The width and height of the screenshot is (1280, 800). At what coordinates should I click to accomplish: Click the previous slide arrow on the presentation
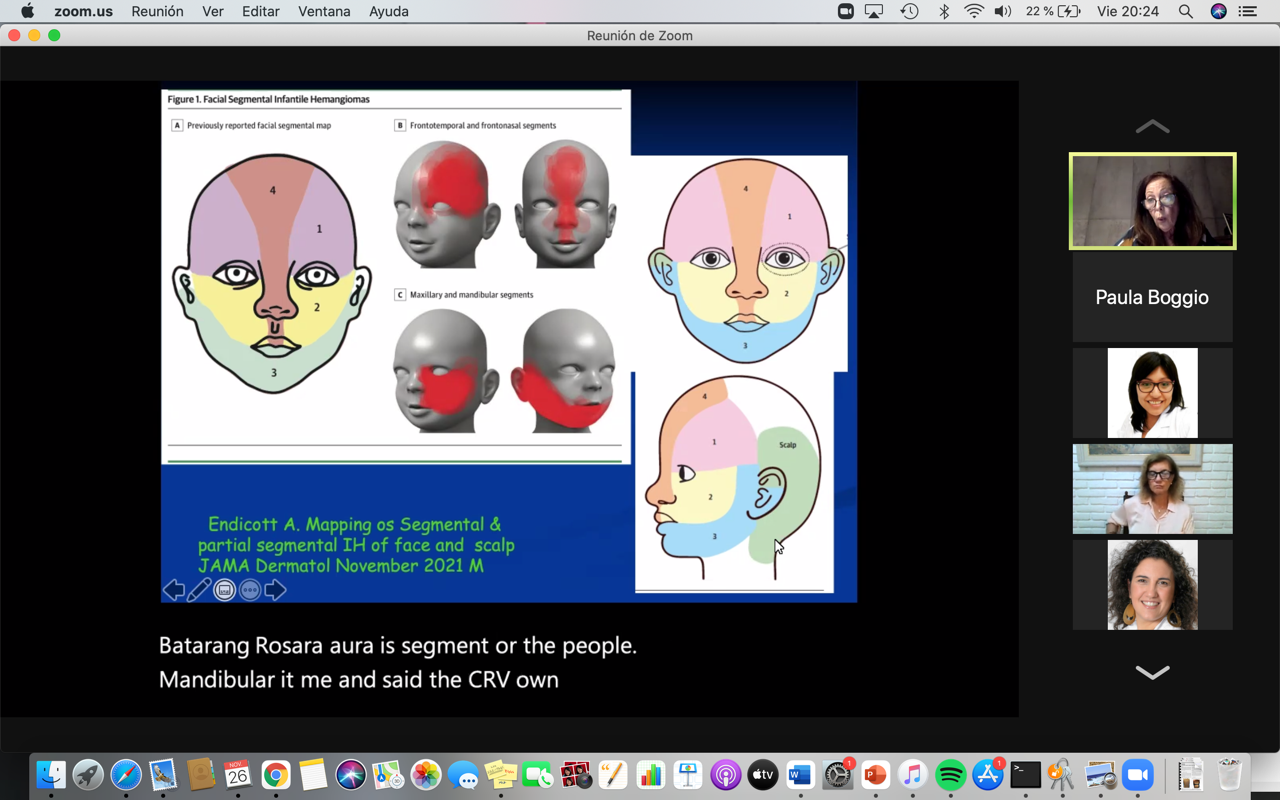174,590
